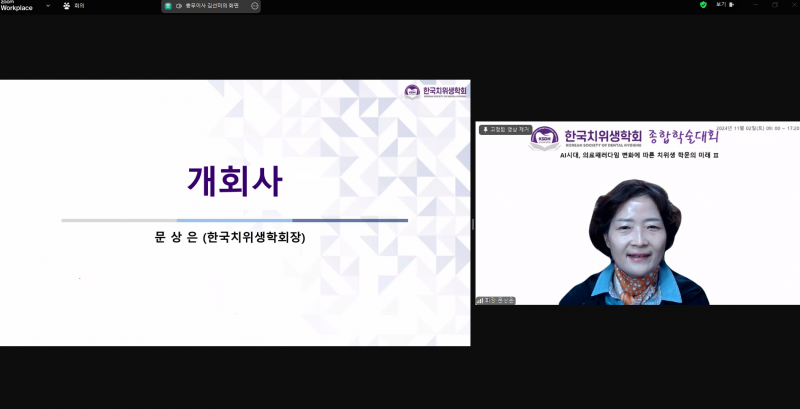This screenshot has height=409, width=800.
Task: Click the shared 개회사 slide
Action: (235, 213)
